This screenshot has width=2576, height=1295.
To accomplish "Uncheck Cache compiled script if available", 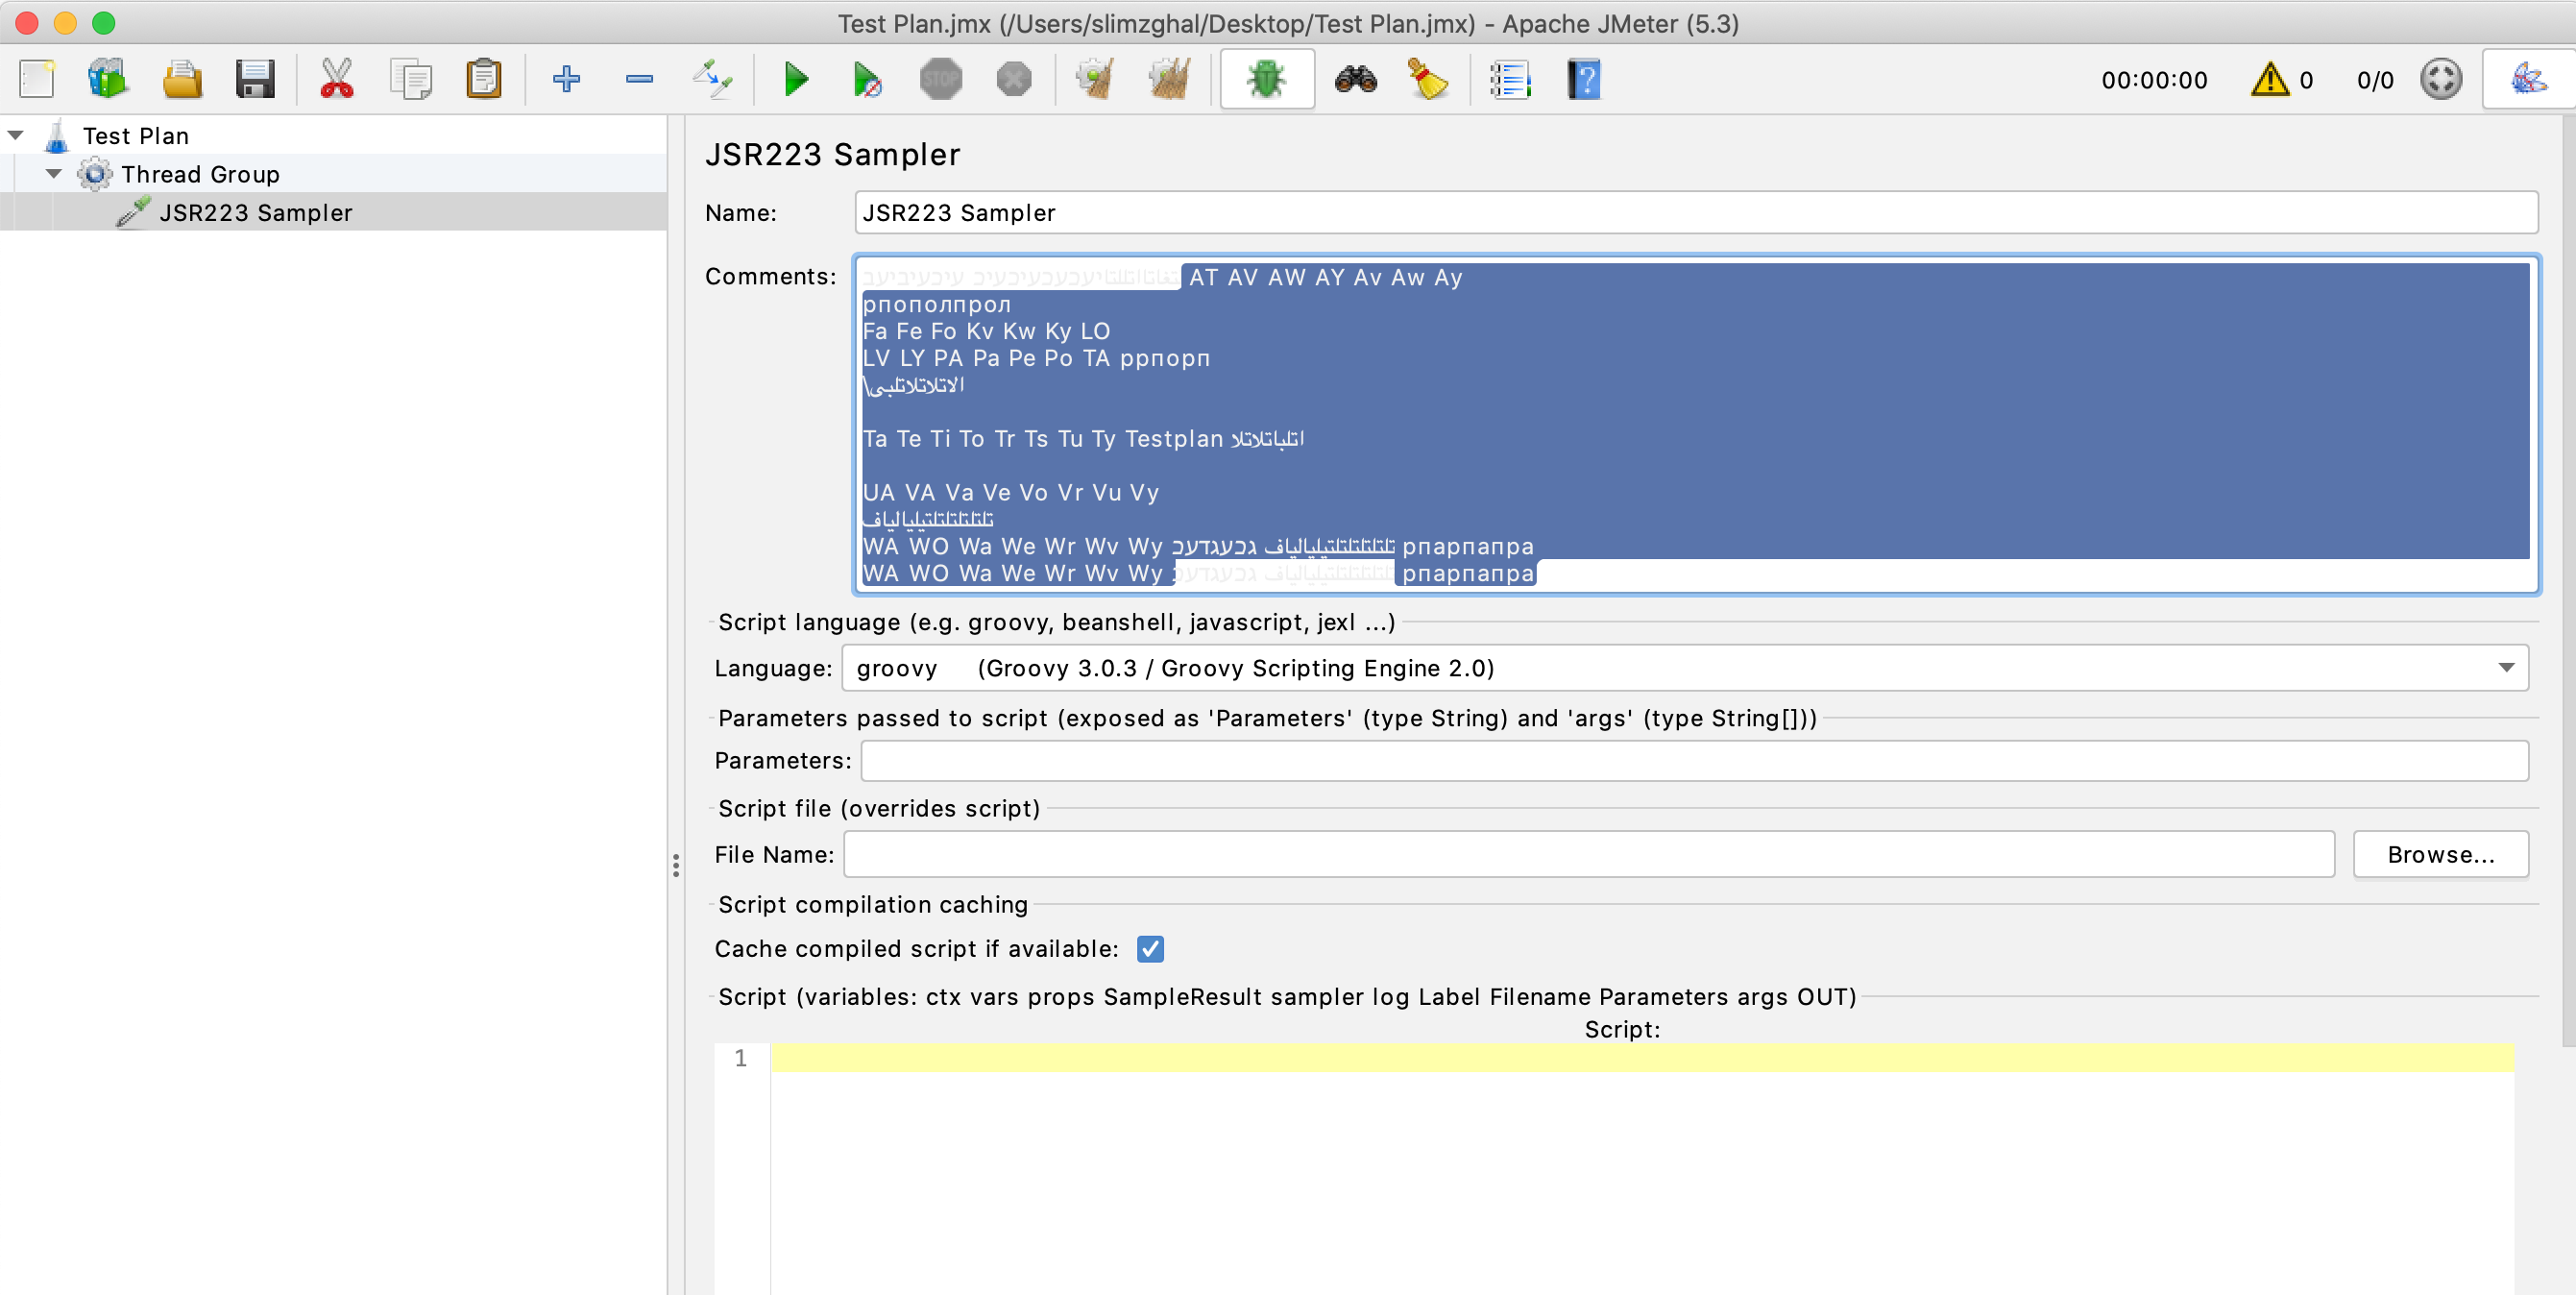I will 1151,949.
